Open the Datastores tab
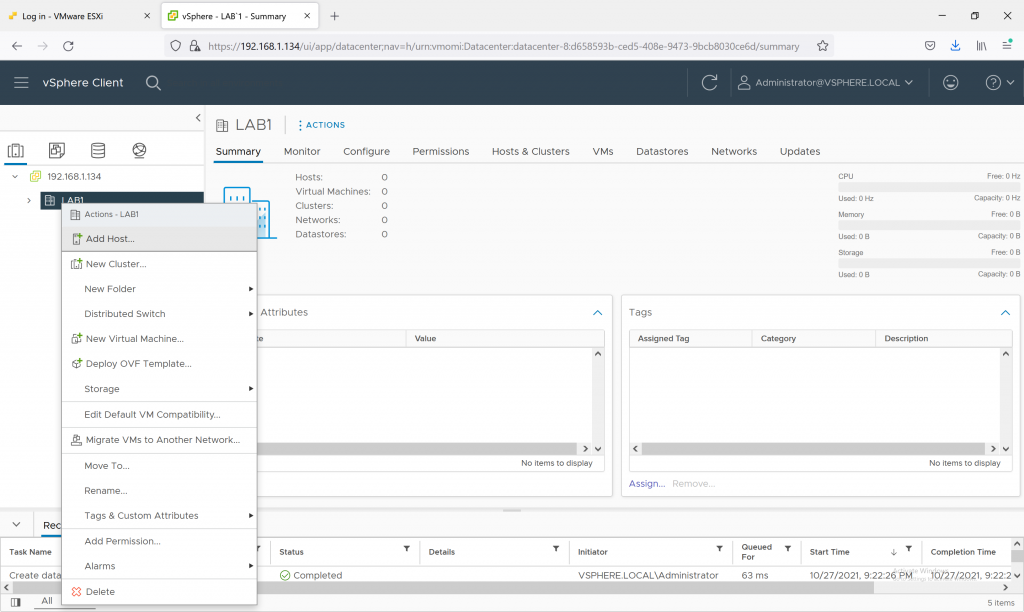Viewport: 1024px width, 612px height. pyautogui.click(x=662, y=151)
